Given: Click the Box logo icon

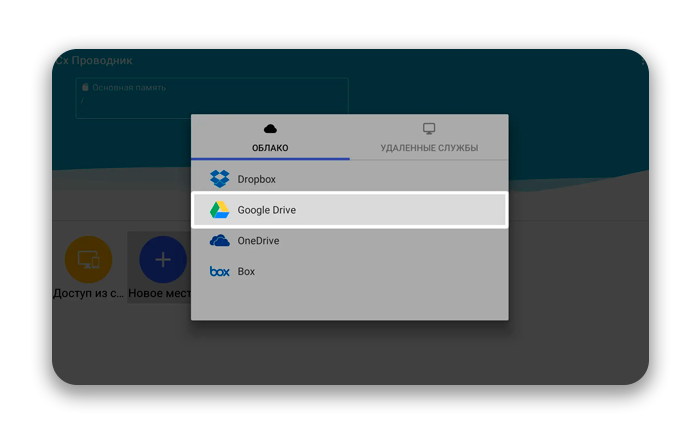Looking at the screenshot, I should click(x=219, y=271).
